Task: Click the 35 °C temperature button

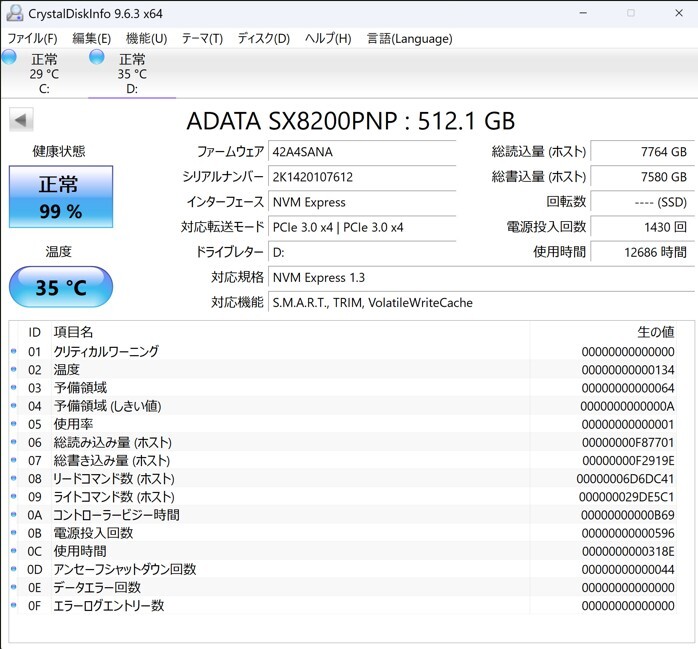Action: click(61, 287)
